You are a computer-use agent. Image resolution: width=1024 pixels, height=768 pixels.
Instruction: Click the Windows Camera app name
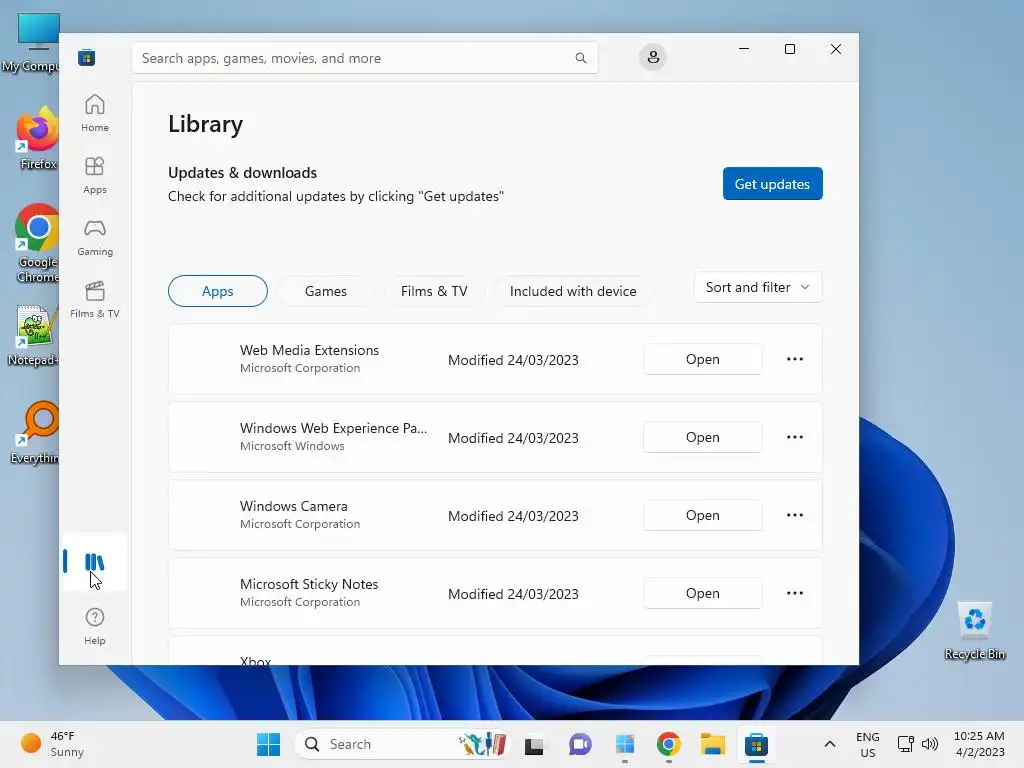coord(293,506)
